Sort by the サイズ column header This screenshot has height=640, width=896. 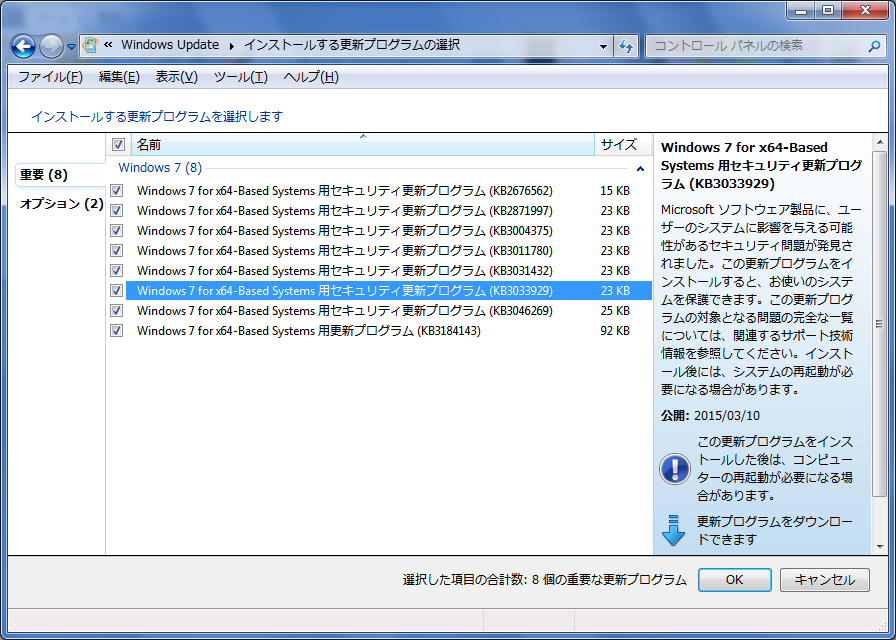[x=618, y=145]
